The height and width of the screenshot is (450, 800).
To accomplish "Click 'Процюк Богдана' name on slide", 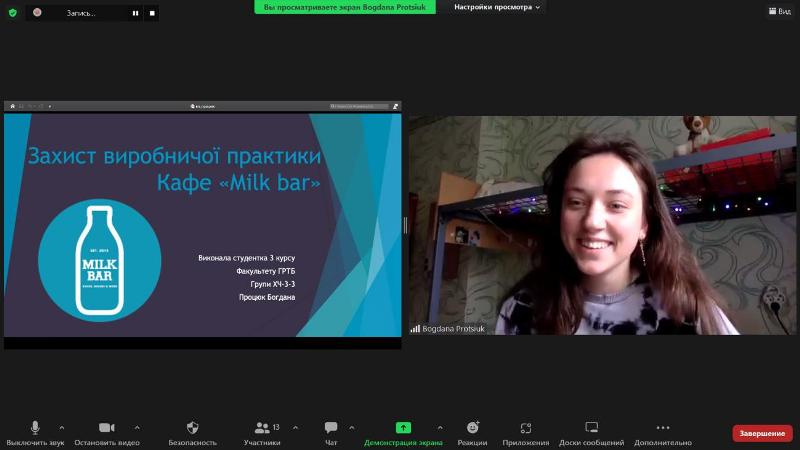I will (267, 297).
